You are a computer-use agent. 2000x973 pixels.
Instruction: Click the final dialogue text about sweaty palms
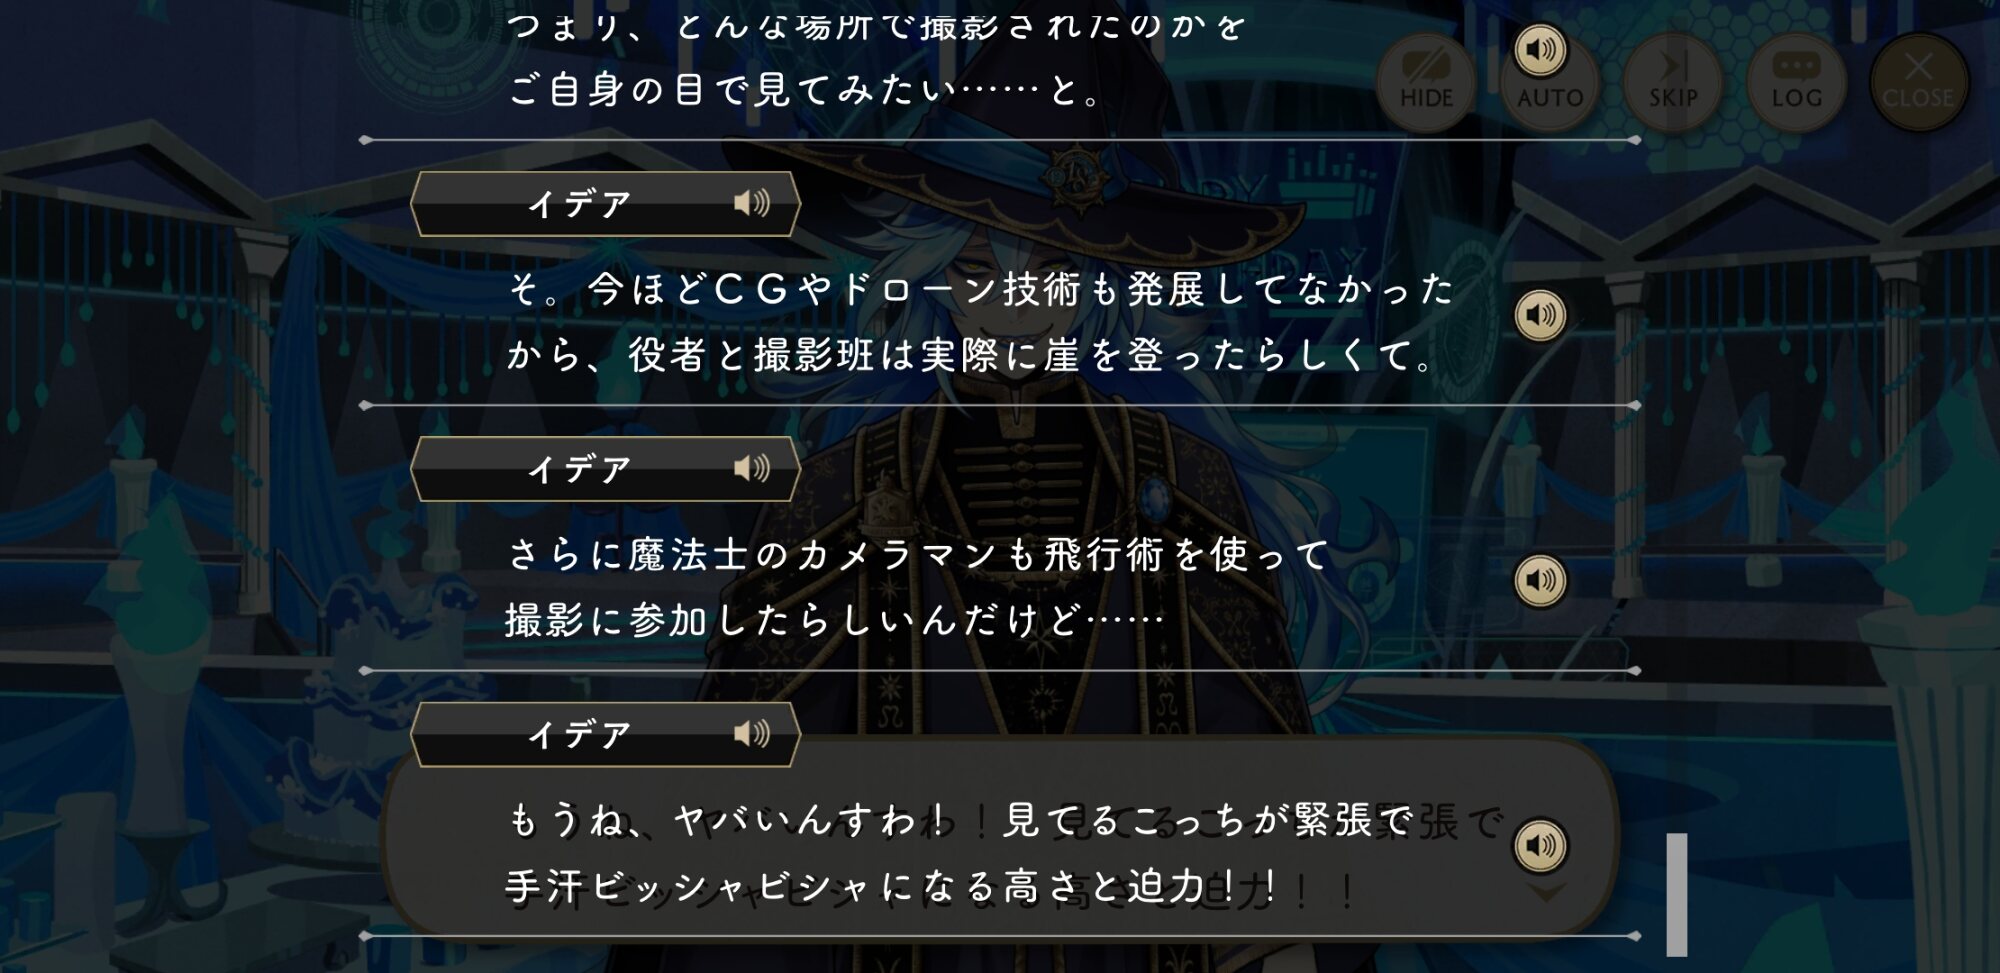pos(960,853)
